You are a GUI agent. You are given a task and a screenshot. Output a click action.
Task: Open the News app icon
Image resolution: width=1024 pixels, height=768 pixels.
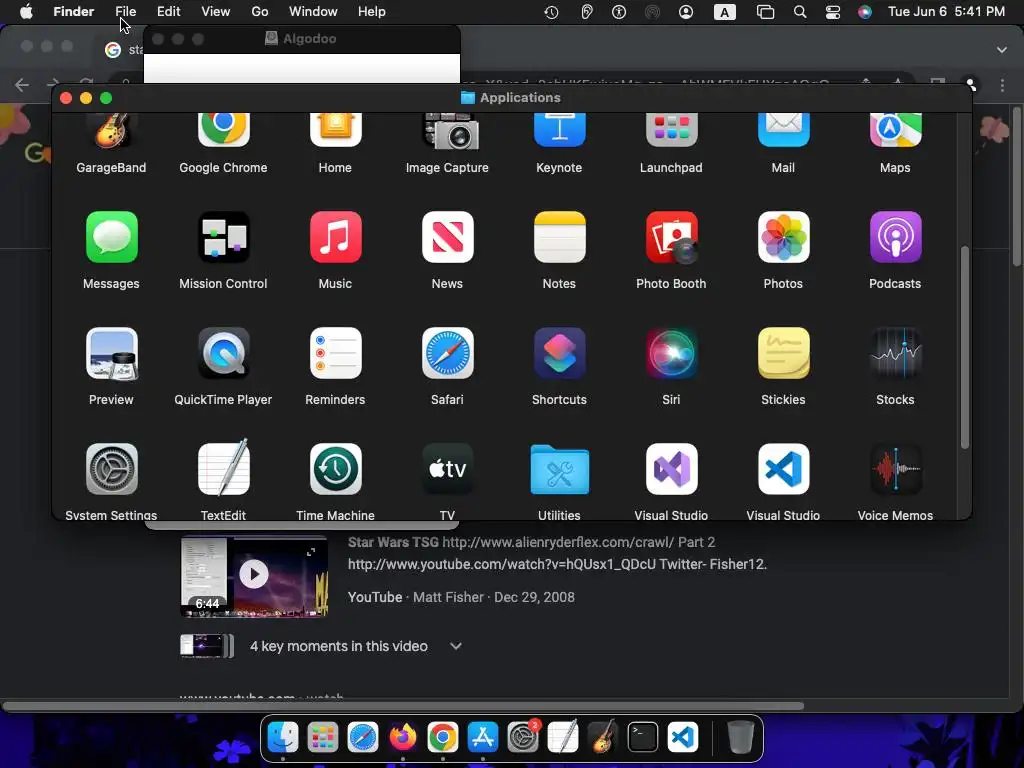tap(447, 237)
